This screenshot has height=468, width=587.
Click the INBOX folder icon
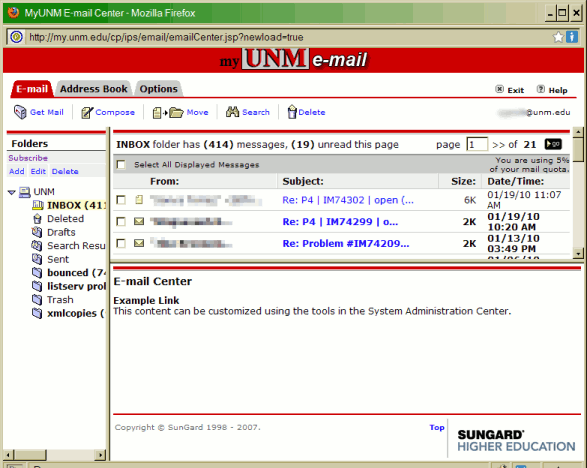[x=38, y=205]
